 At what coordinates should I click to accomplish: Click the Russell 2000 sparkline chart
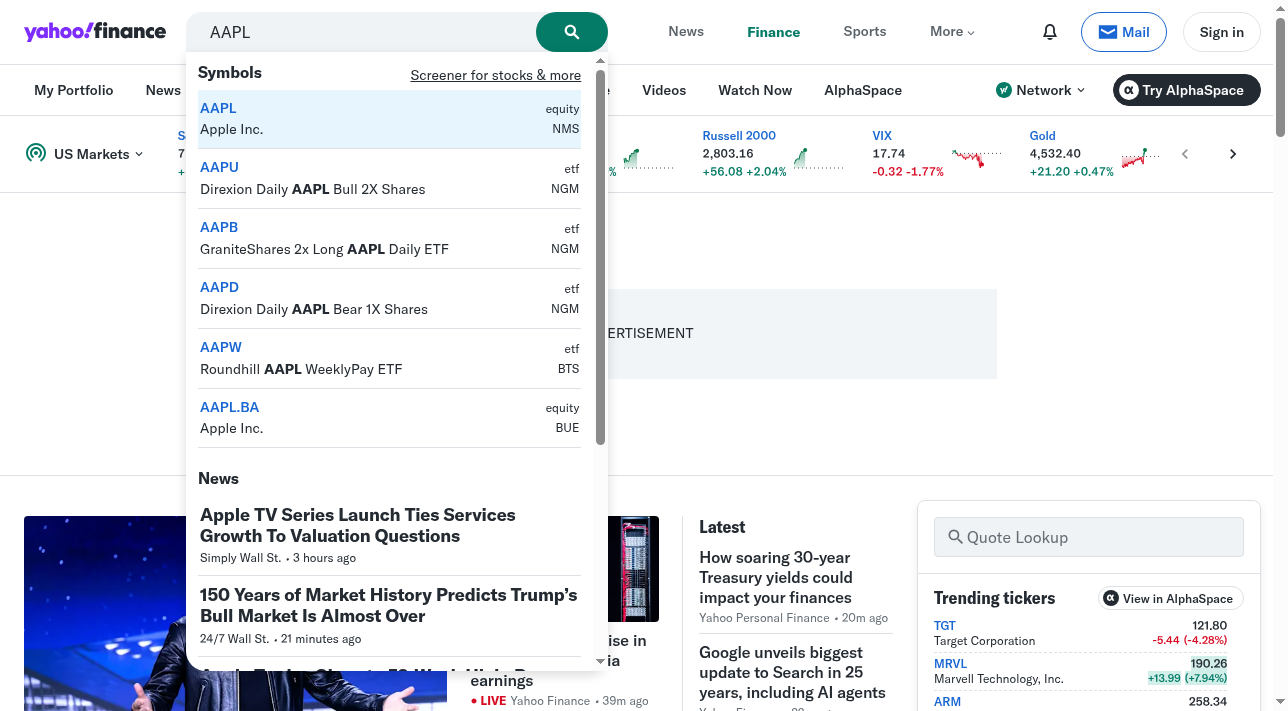[x=819, y=158]
